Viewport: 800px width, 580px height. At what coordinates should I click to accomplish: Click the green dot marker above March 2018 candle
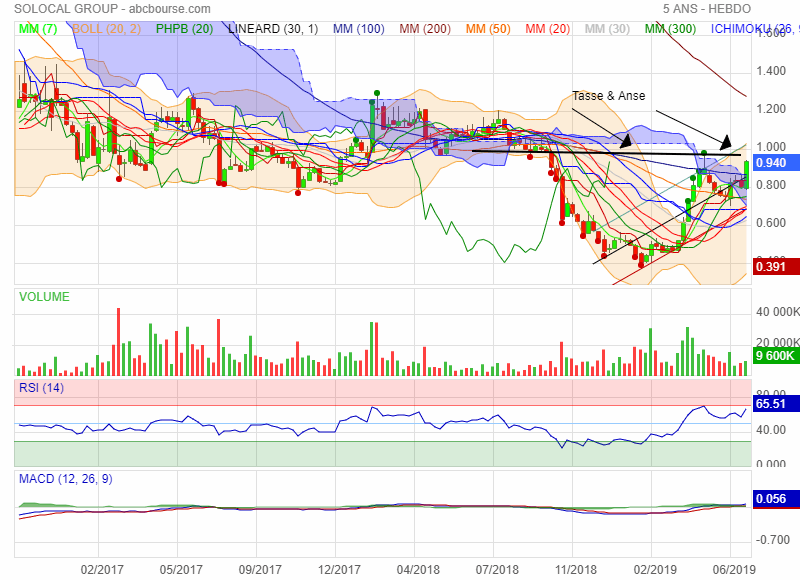coord(377,93)
